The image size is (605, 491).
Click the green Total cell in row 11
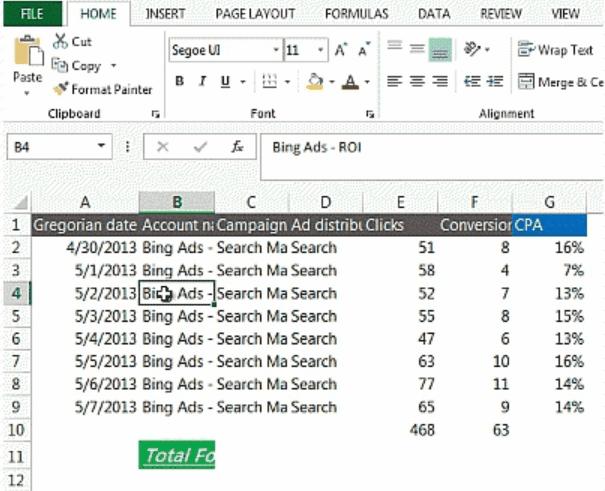(x=177, y=455)
